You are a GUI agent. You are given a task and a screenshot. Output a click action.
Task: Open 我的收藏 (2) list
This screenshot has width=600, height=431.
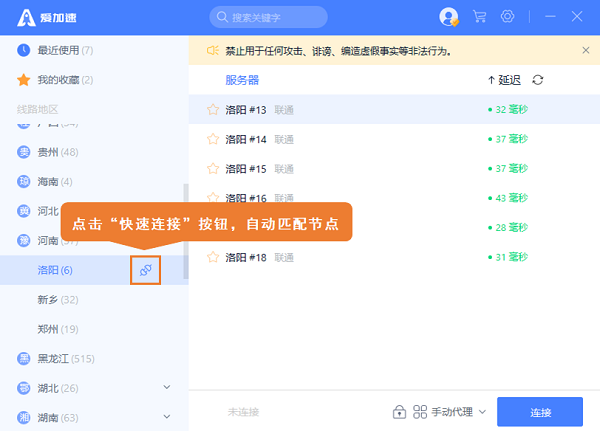(x=65, y=80)
